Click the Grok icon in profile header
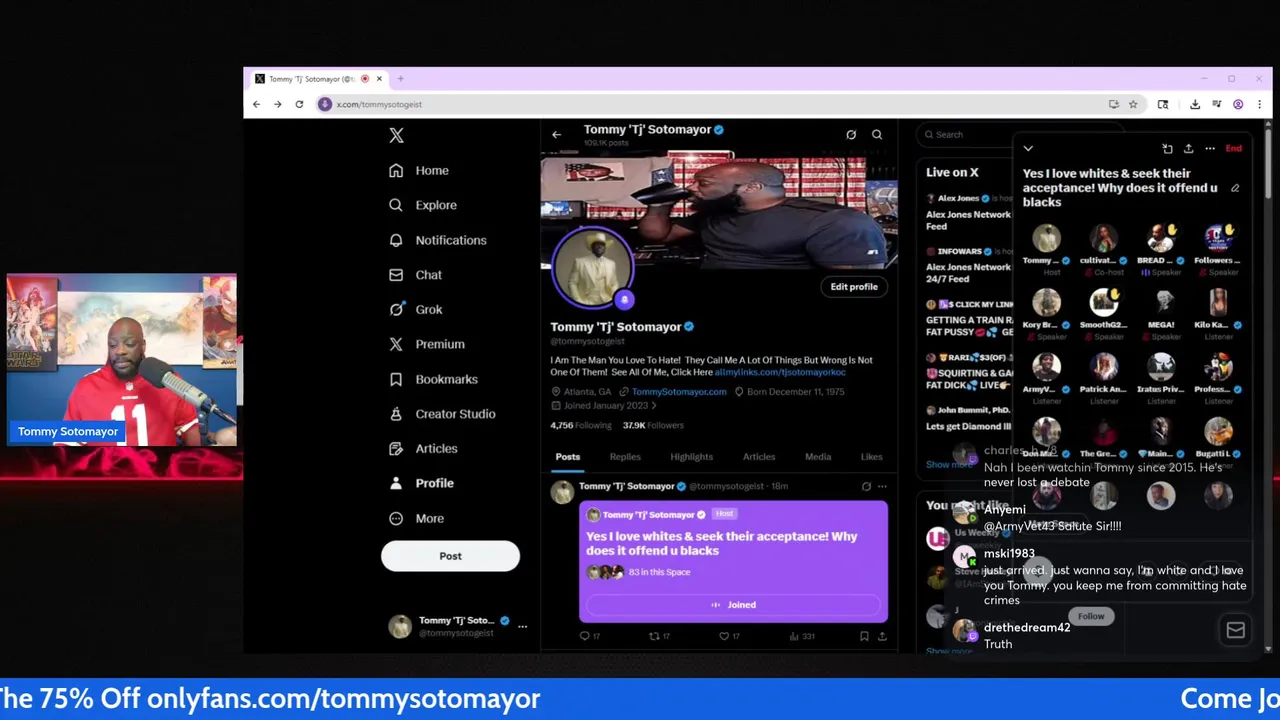 [x=851, y=134]
